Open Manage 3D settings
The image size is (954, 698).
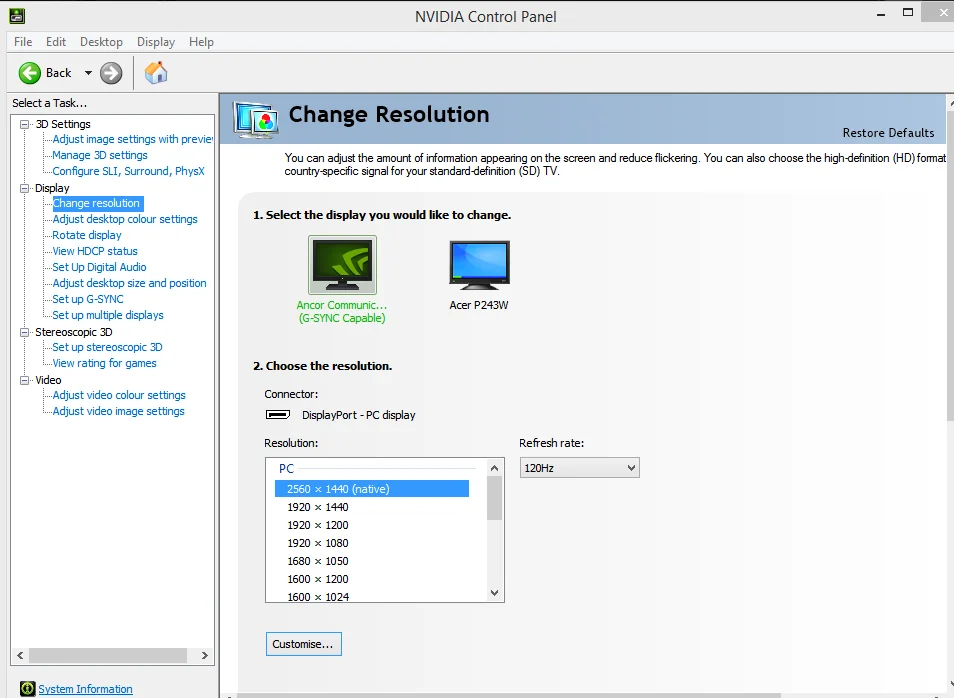pyautogui.click(x=100, y=155)
